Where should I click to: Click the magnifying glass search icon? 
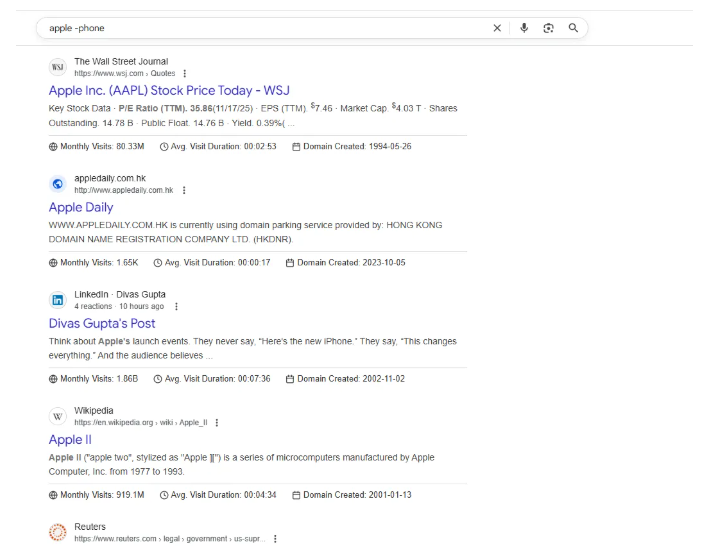pyautogui.click(x=573, y=28)
